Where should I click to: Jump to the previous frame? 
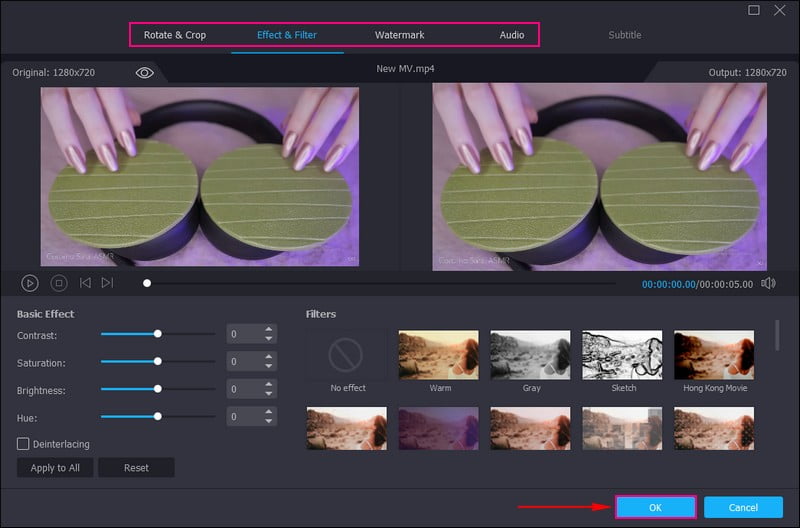coord(85,283)
